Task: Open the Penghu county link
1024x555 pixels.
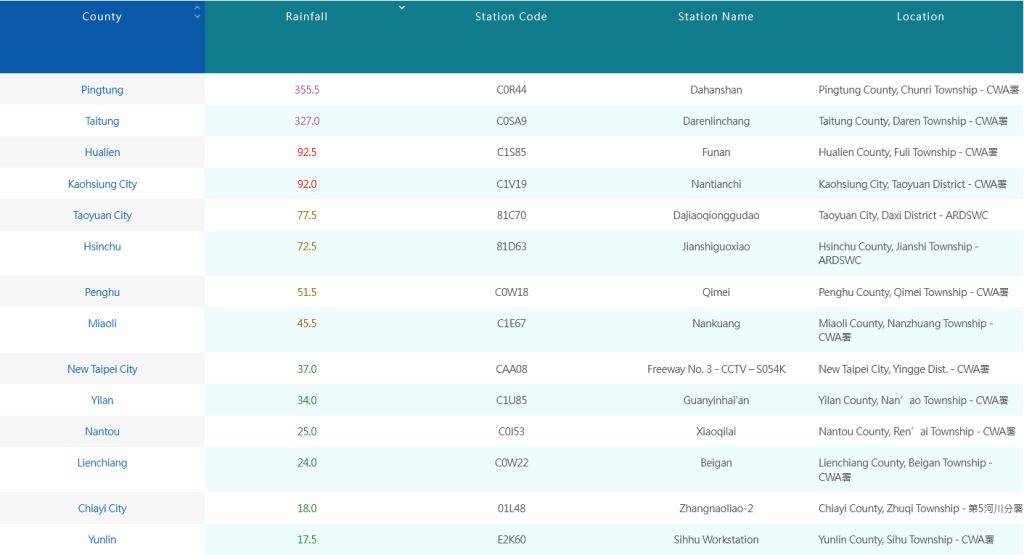Action: tap(102, 293)
